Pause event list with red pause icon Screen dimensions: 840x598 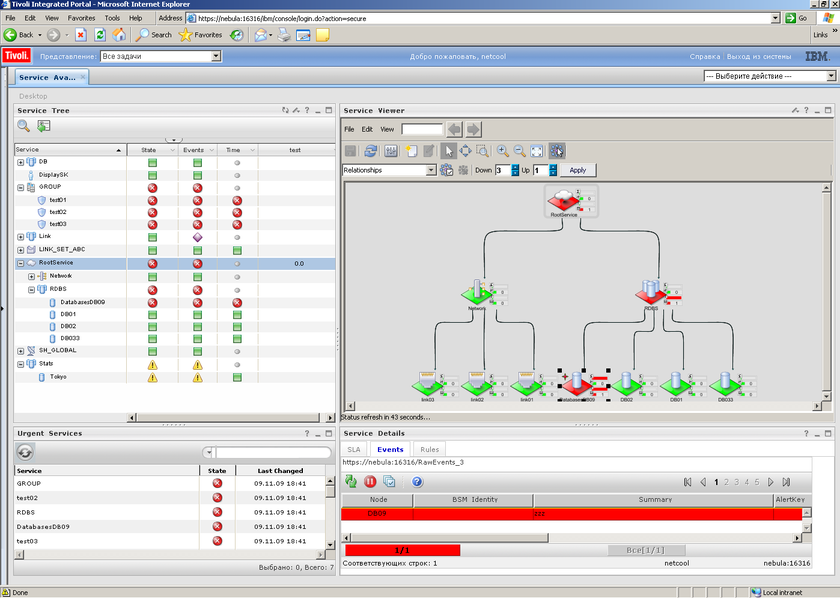[370, 482]
